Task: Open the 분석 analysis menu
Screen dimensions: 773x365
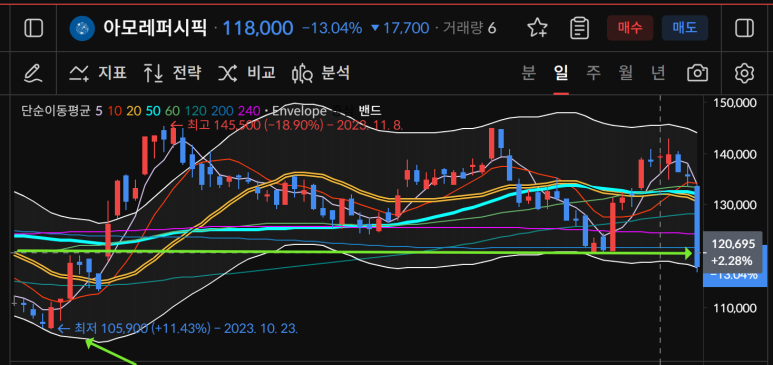Action: 321,73
